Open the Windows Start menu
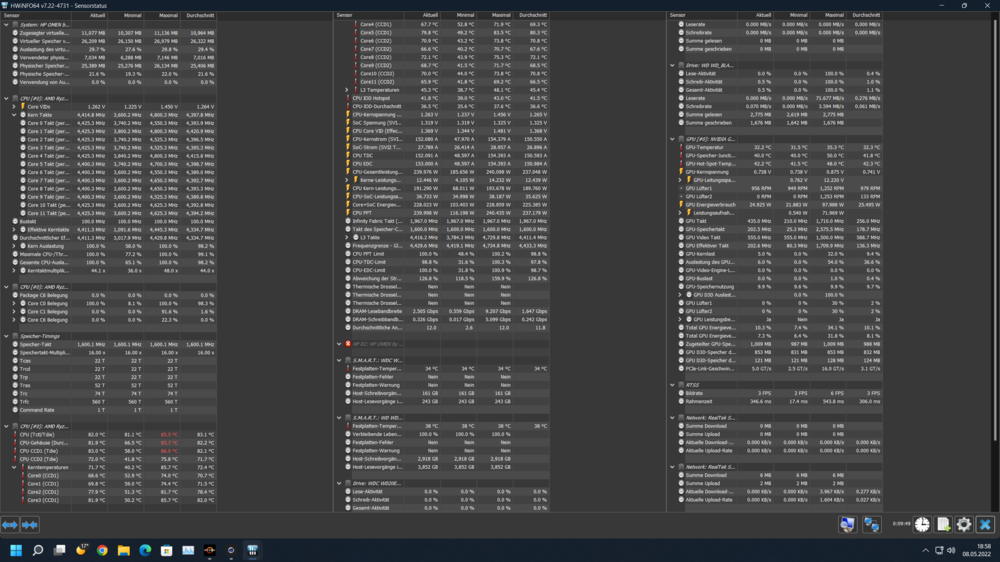 tap(16, 550)
